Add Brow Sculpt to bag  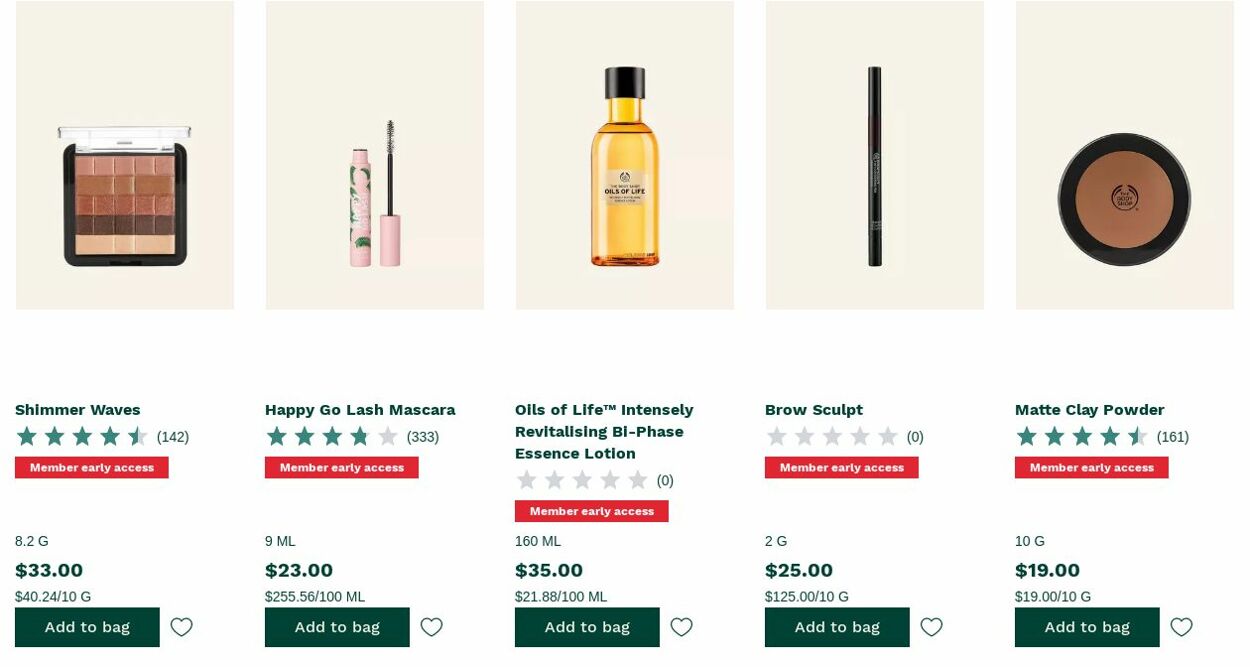pos(837,627)
